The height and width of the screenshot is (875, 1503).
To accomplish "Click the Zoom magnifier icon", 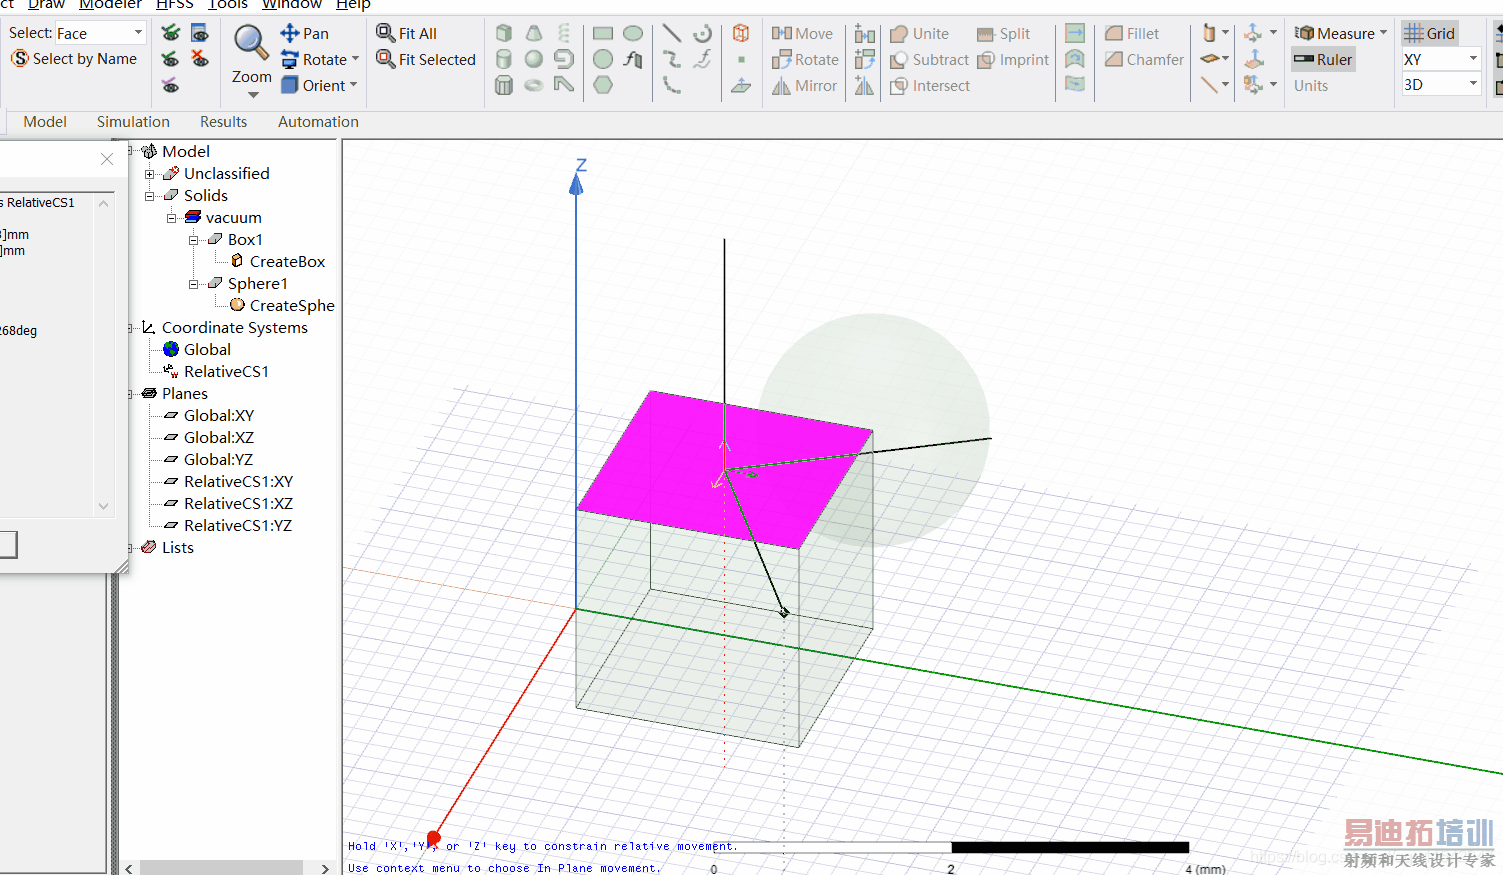I will pos(250,42).
